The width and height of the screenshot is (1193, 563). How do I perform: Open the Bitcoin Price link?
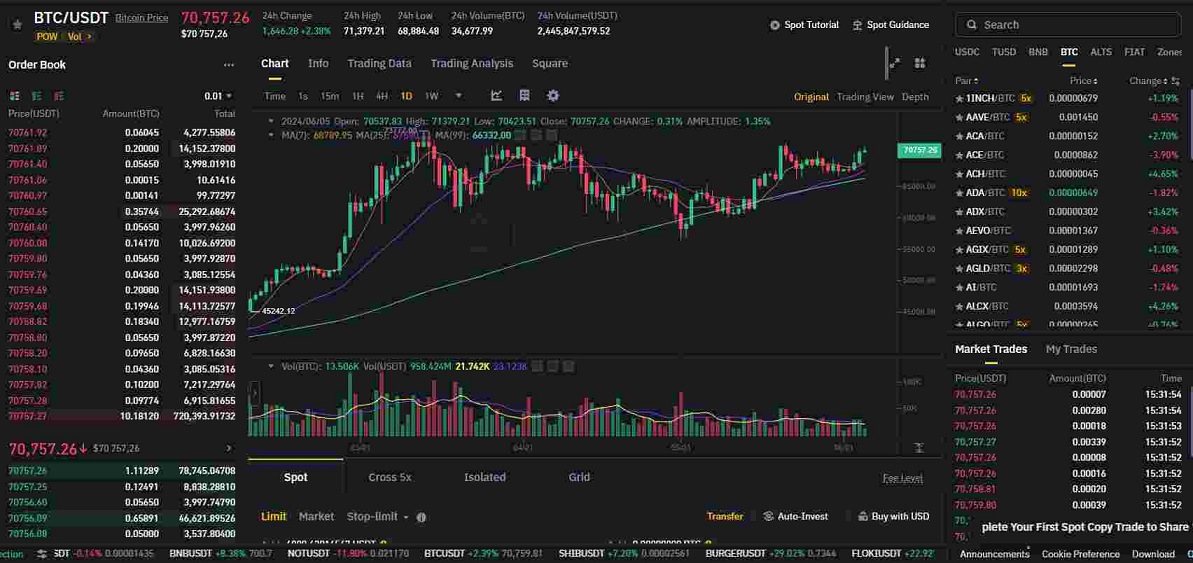(x=142, y=17)
